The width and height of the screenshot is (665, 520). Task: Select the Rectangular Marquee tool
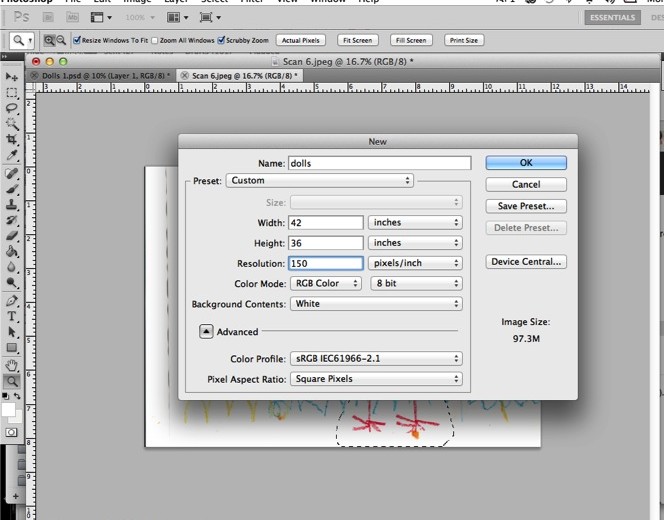coord(11,92)
